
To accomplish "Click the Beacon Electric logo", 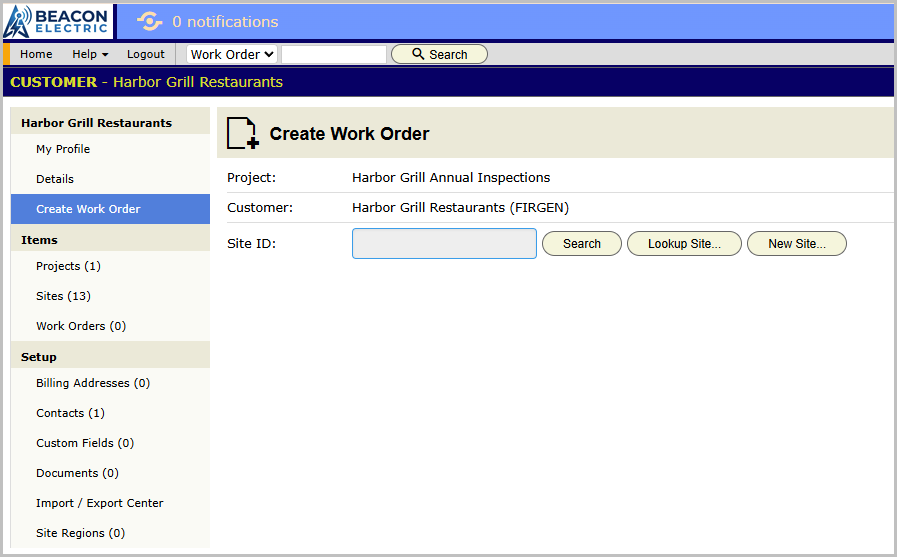I will coord(57,22).
